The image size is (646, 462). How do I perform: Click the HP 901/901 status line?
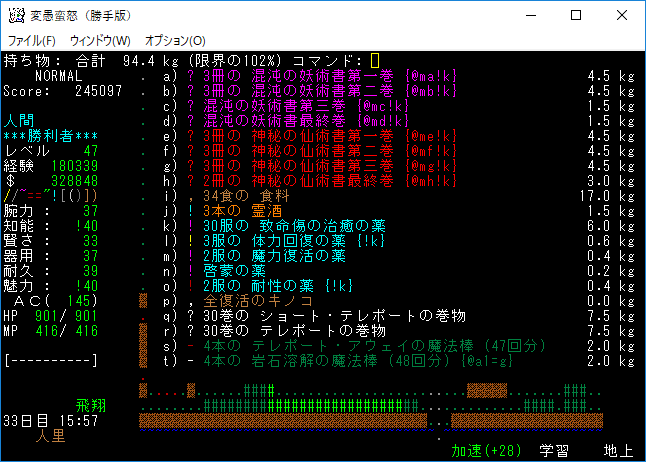[50, 316]
